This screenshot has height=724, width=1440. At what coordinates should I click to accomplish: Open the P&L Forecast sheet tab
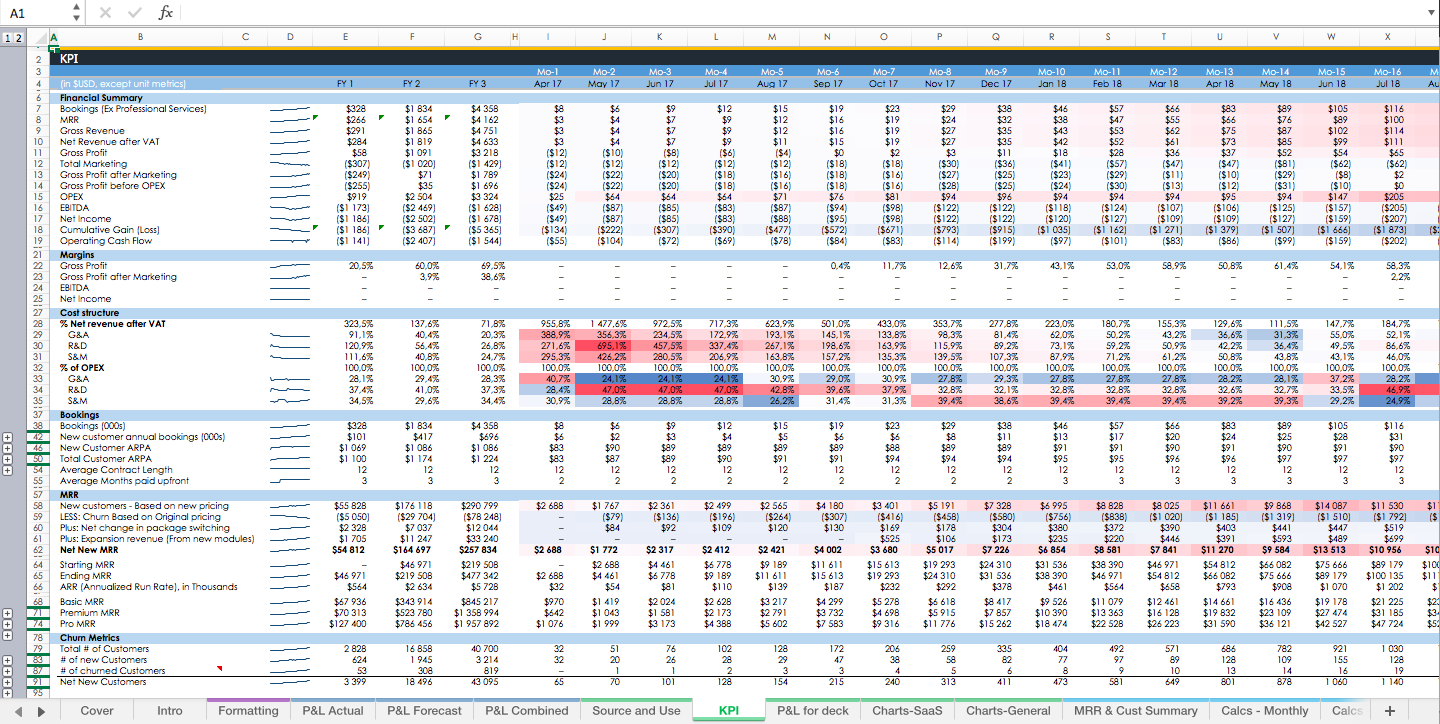pyautogui.click(x=425, y=711)
